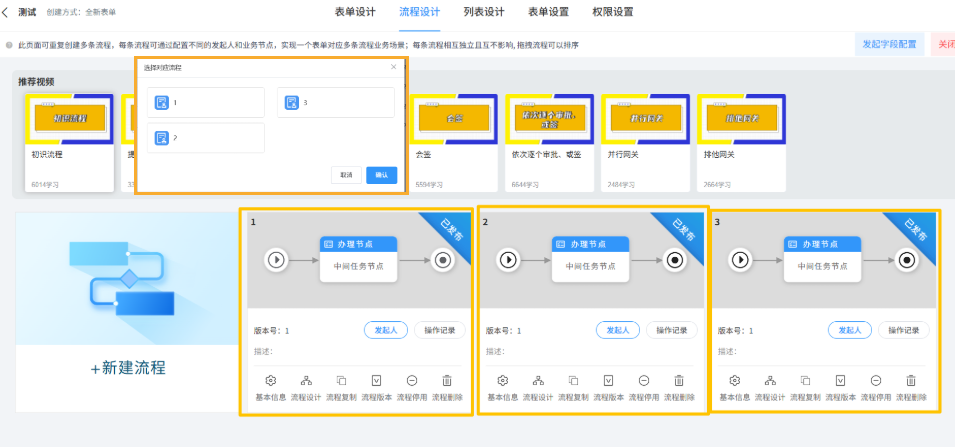The height and width of the screenshot is (447, 955).
Task: Open the 会签 video thumbnail
Action: click(454, 118)
